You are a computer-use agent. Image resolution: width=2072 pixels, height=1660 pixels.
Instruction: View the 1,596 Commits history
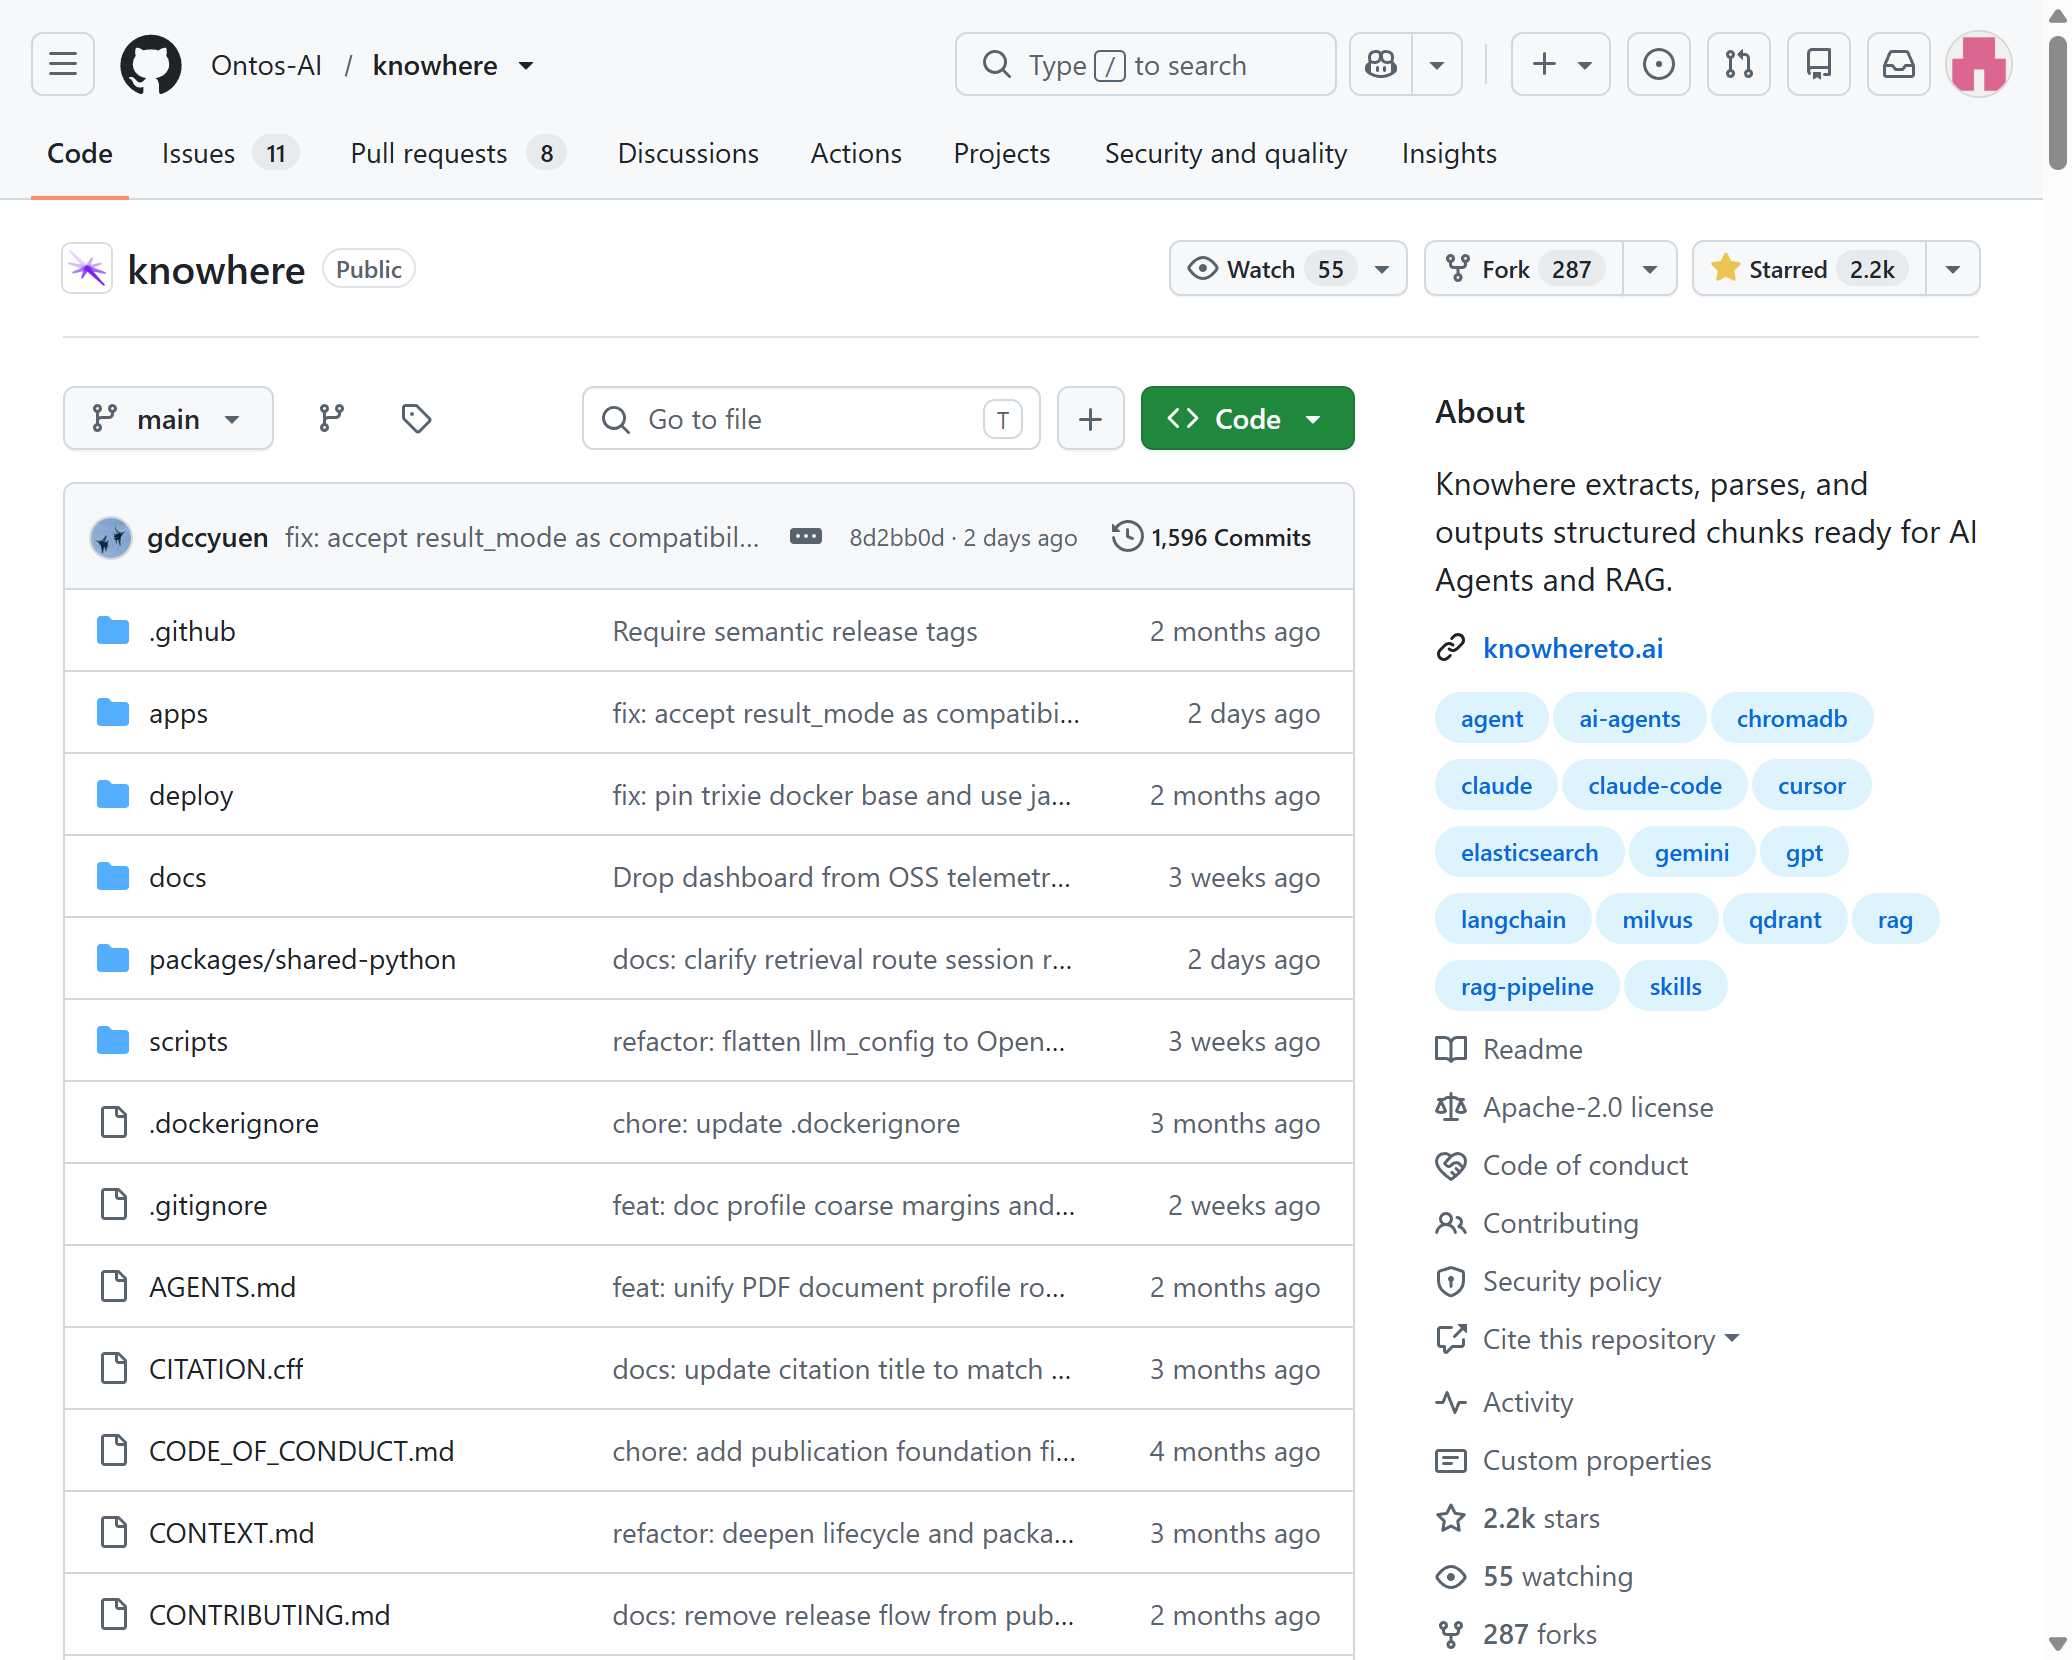point(1212,537)
